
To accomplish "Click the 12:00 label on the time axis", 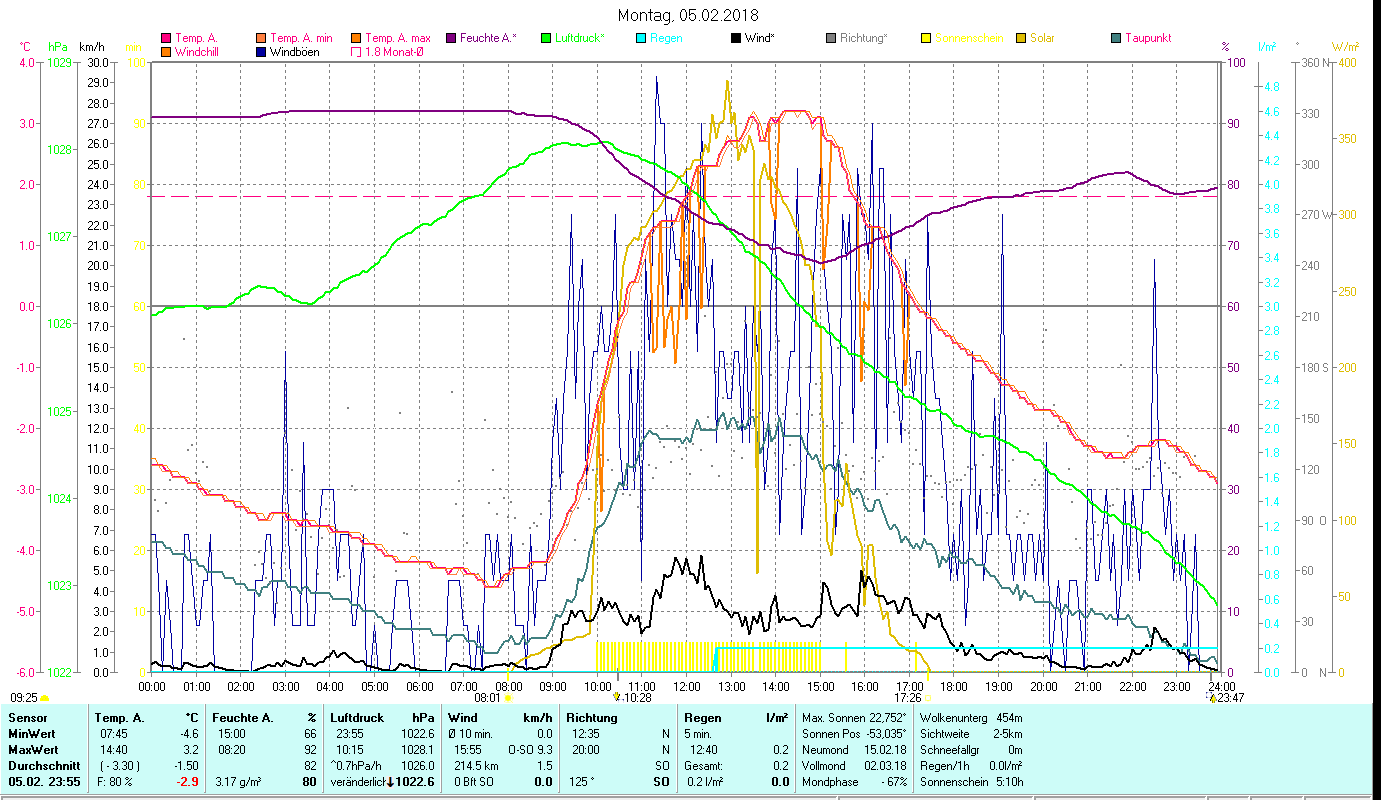I will tap(687, 686).
